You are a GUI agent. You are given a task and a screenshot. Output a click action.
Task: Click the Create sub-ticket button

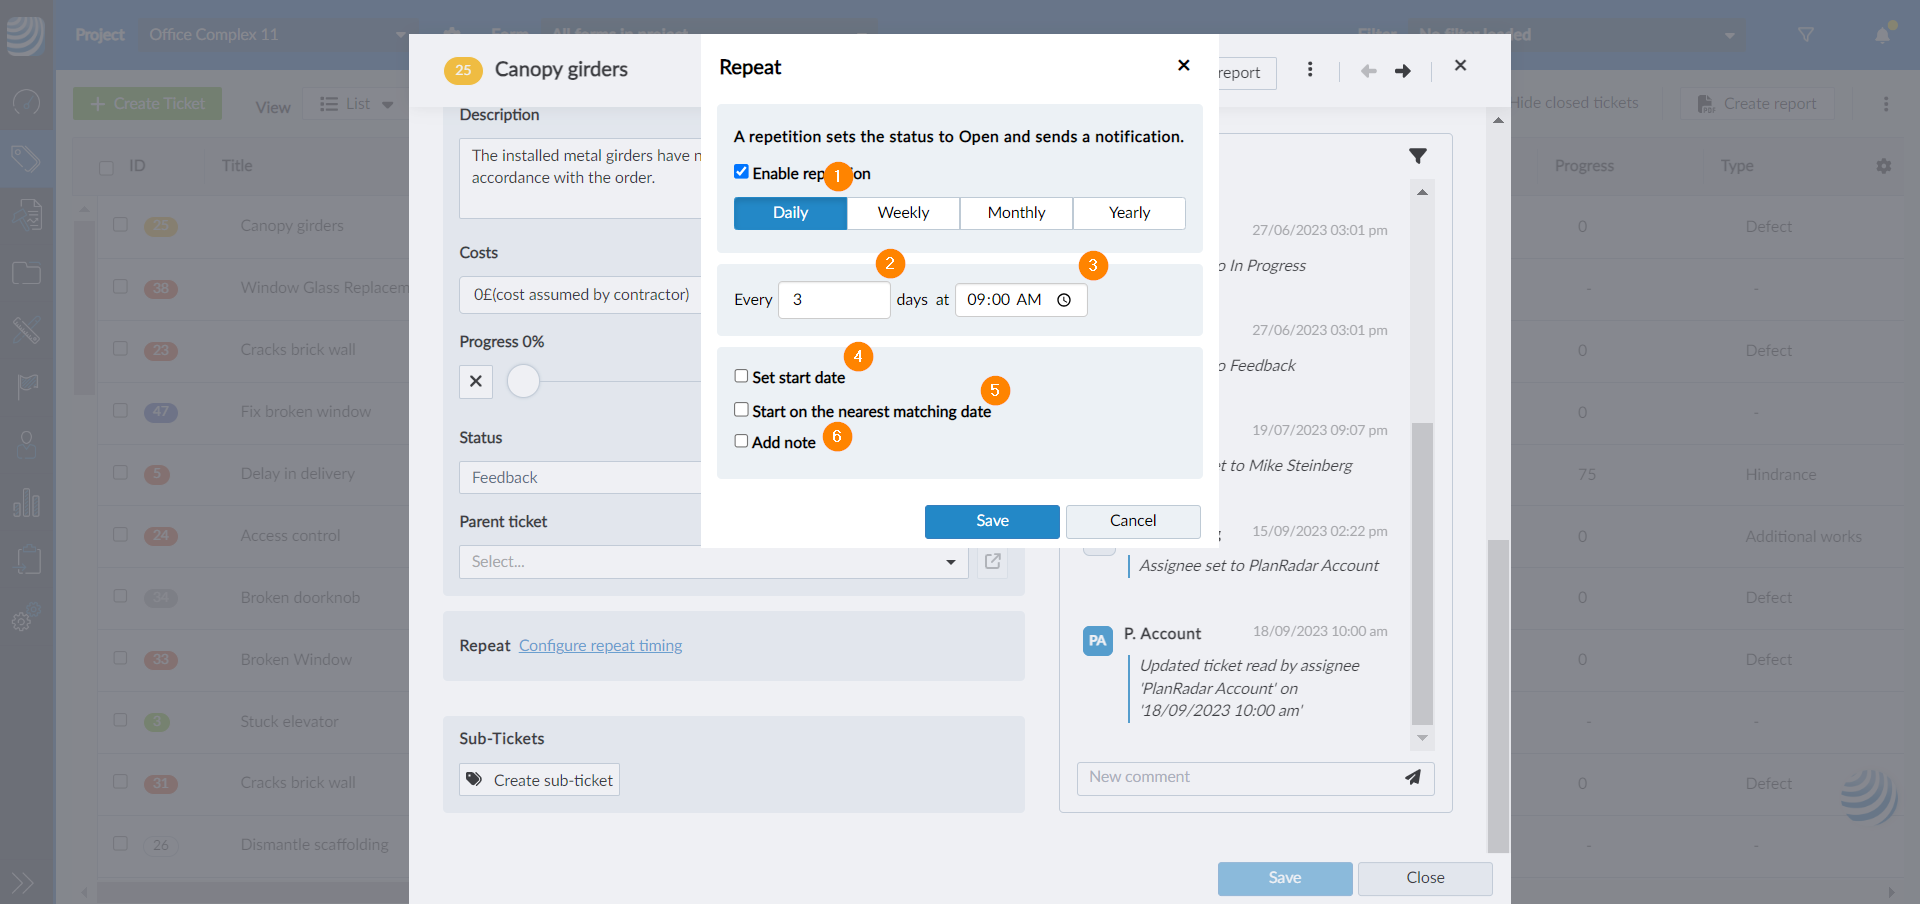[x=540, y=780]
